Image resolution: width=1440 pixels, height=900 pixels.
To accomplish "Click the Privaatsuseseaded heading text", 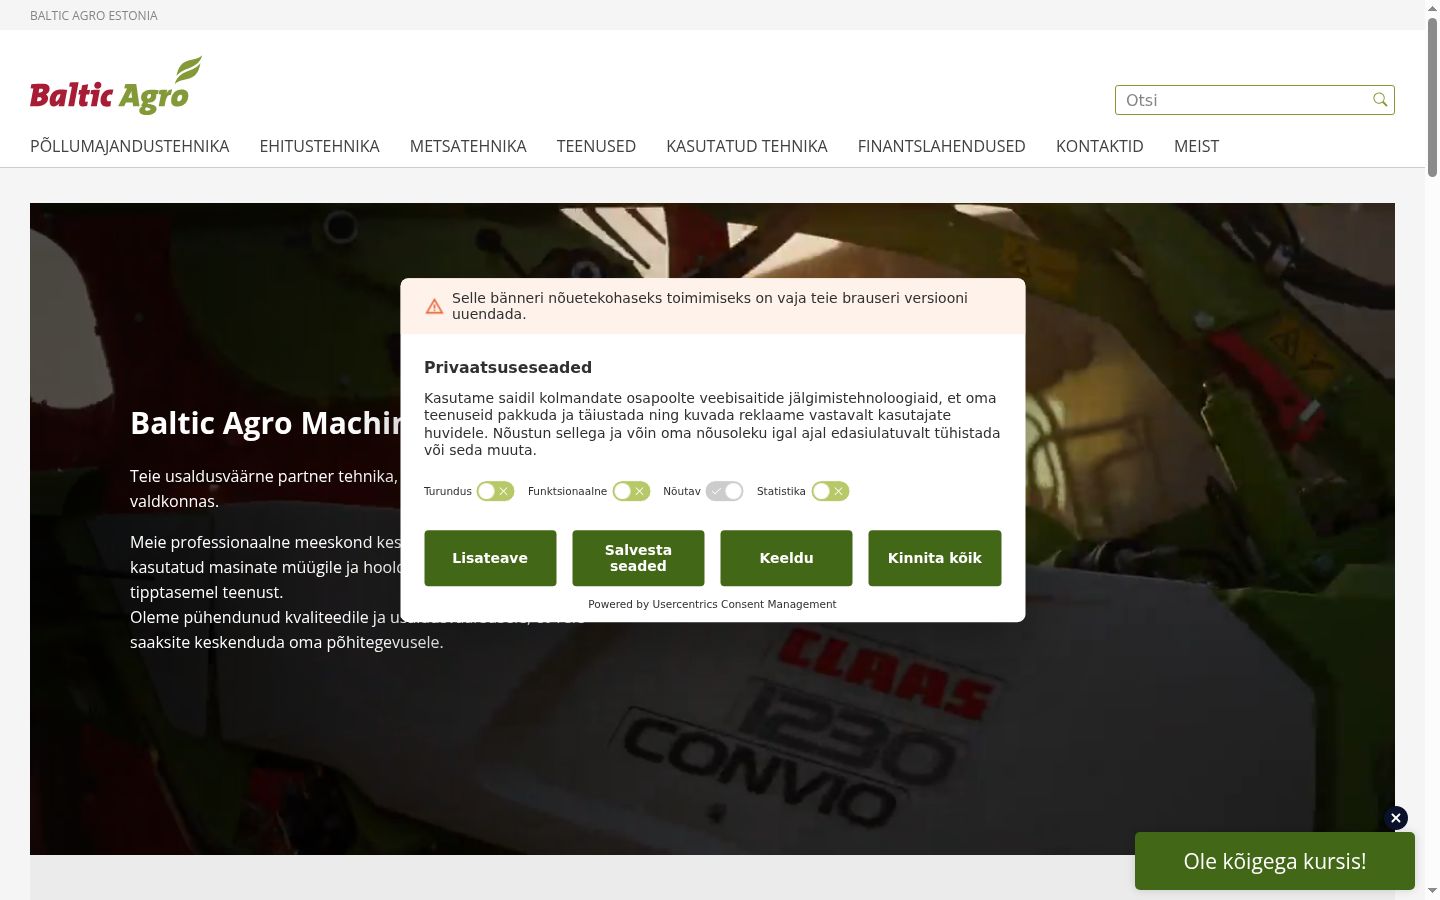I will click(508, 367).
